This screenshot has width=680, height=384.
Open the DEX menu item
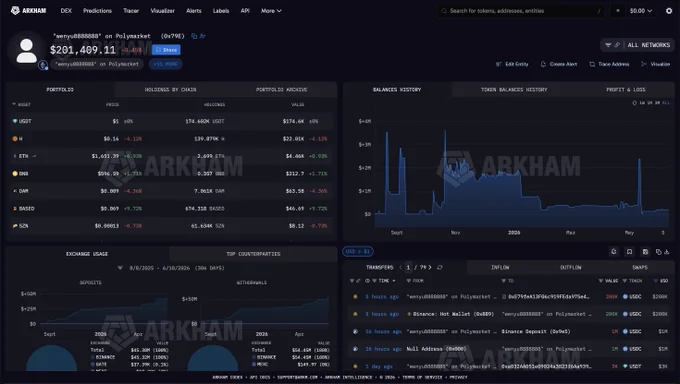(66, 11)
